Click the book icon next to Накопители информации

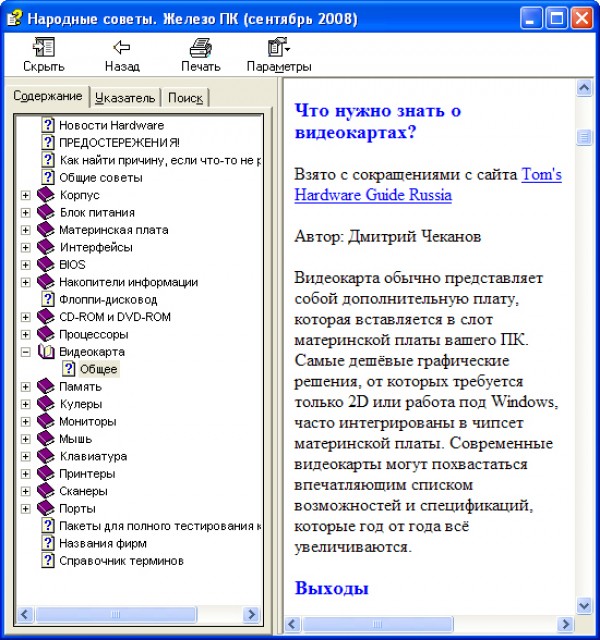pos(46,282)
